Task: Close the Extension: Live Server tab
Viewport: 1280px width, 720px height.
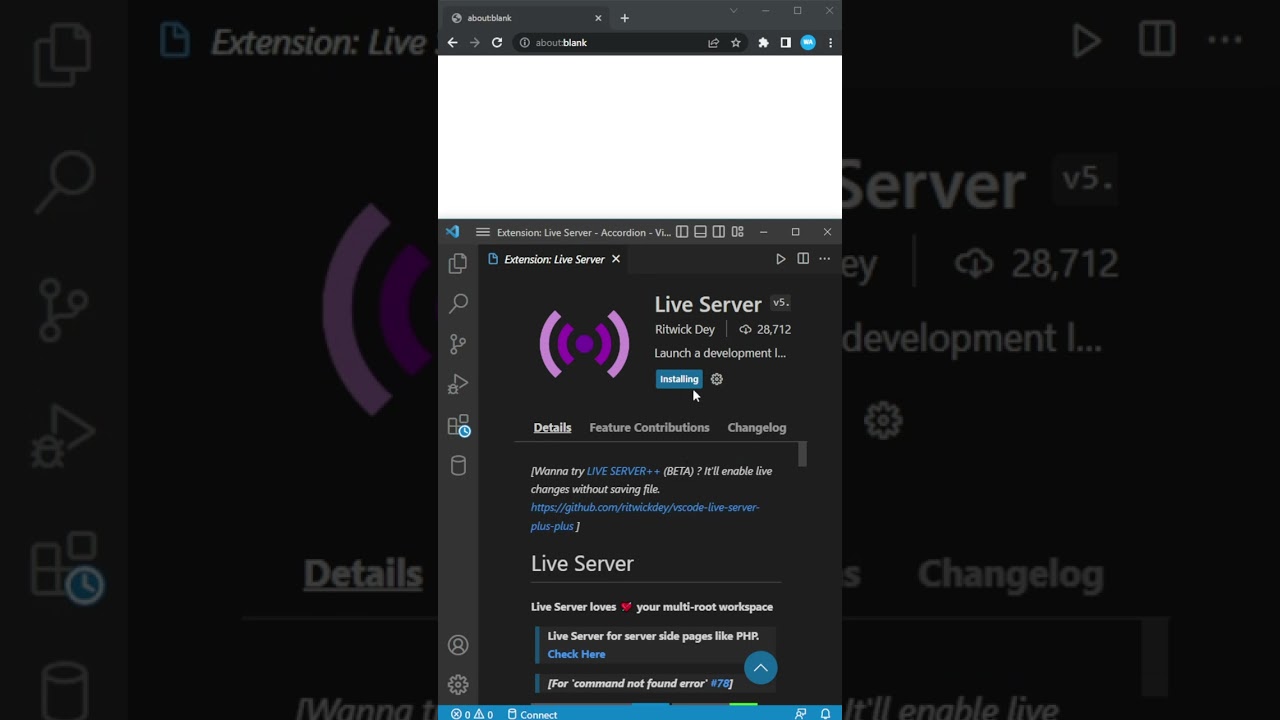Action: (x=616, y=259)
